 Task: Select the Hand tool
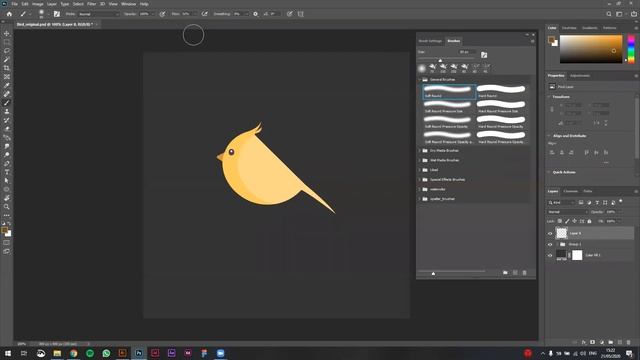[7, 198]
